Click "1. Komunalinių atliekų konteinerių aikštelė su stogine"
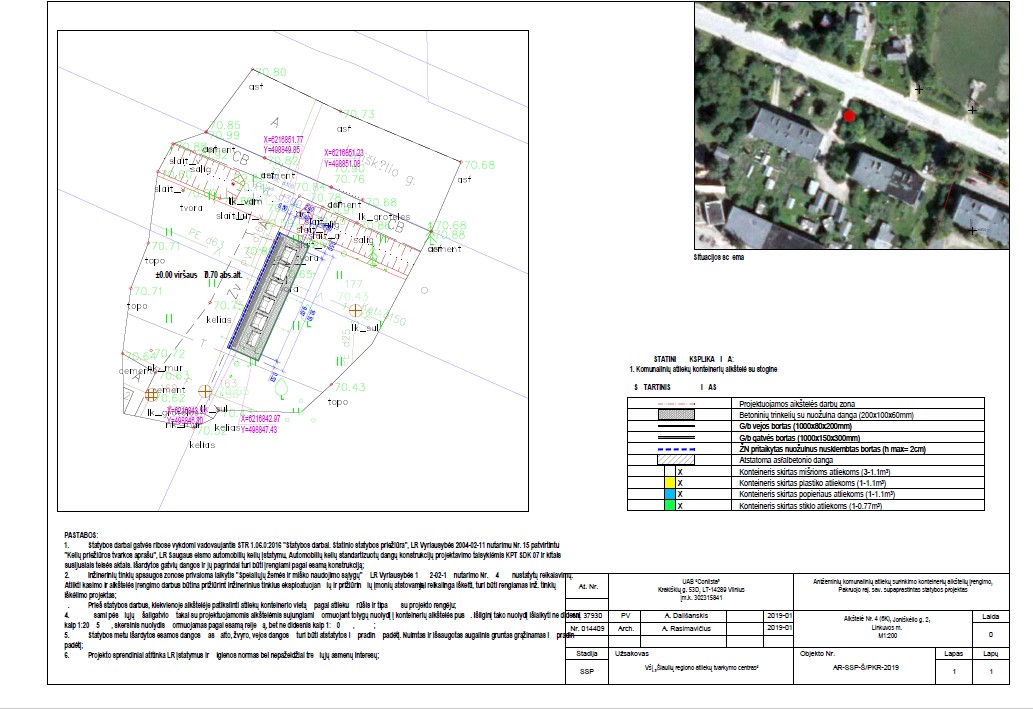The height and width of the screenshot is (709, 1033). (704, 370)
